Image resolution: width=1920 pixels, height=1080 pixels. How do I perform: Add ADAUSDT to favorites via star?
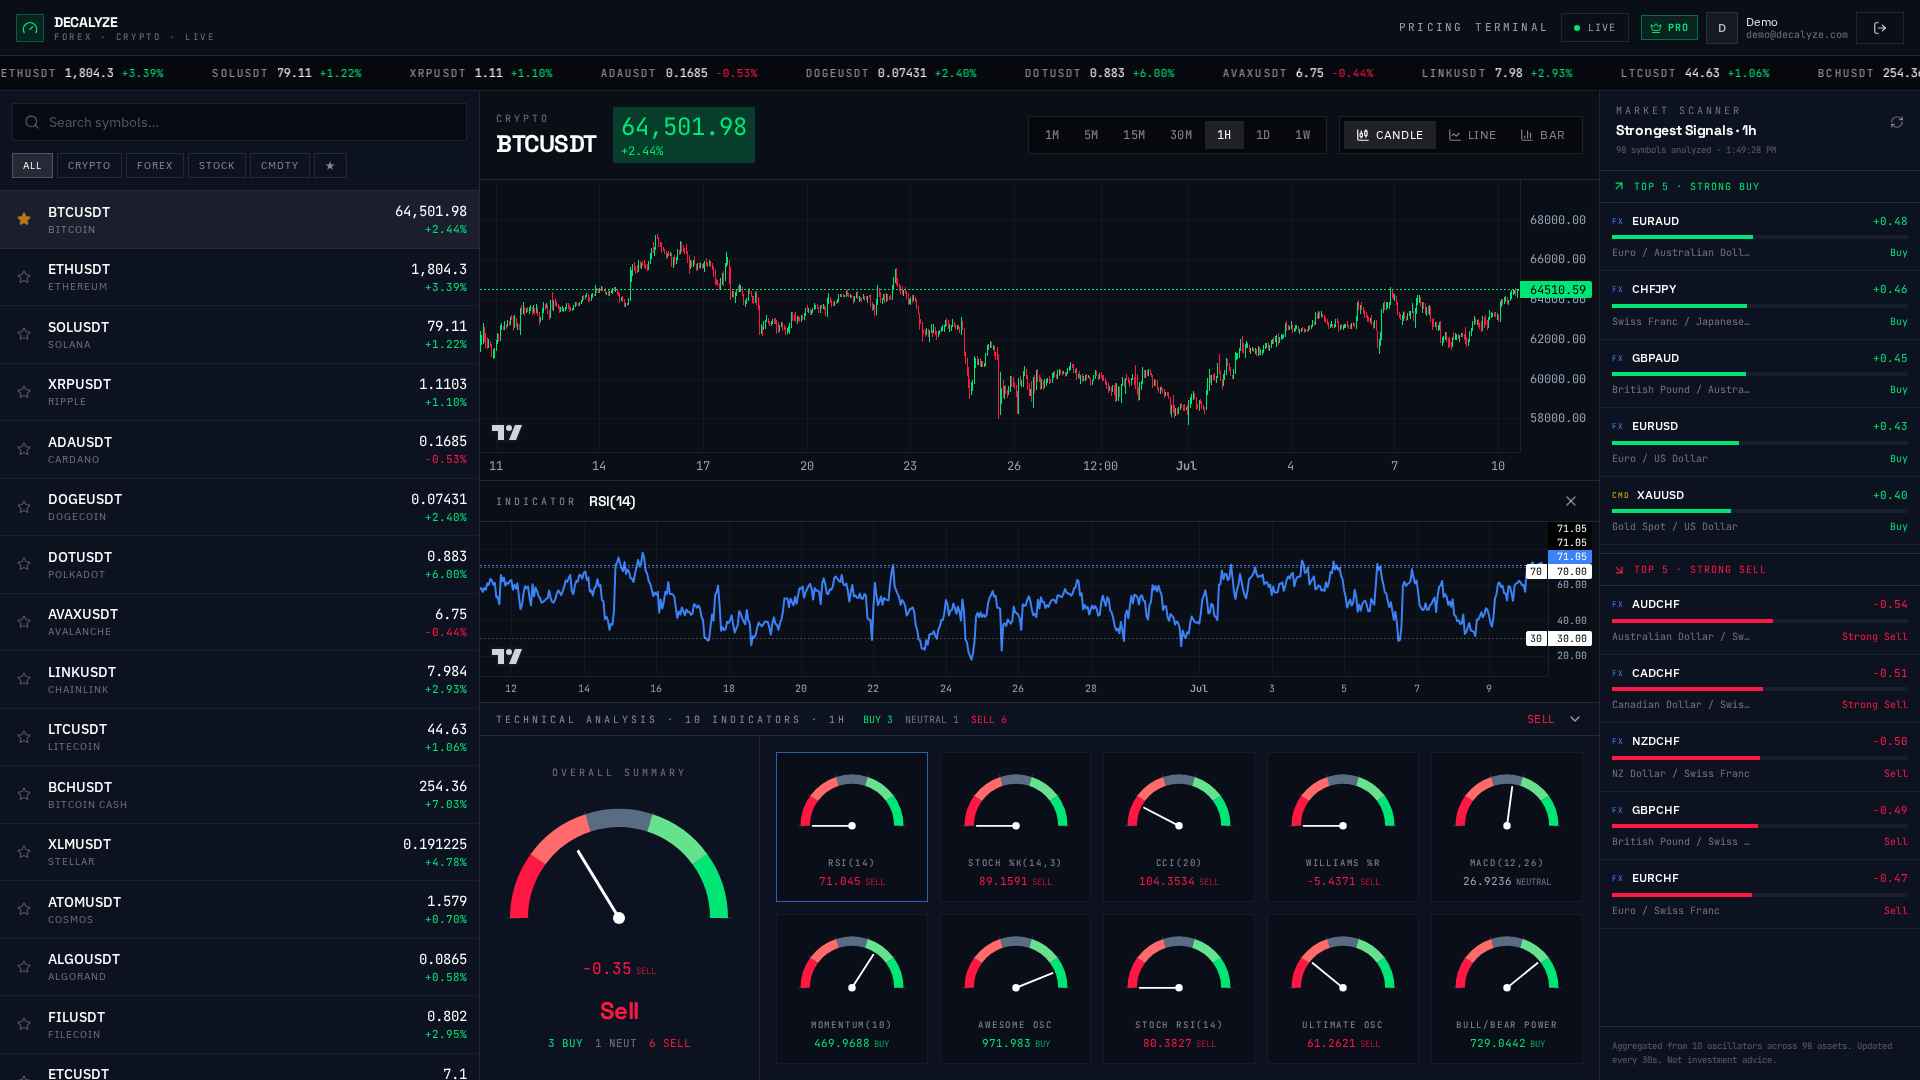pyautogui.click(x=24, y=449)
